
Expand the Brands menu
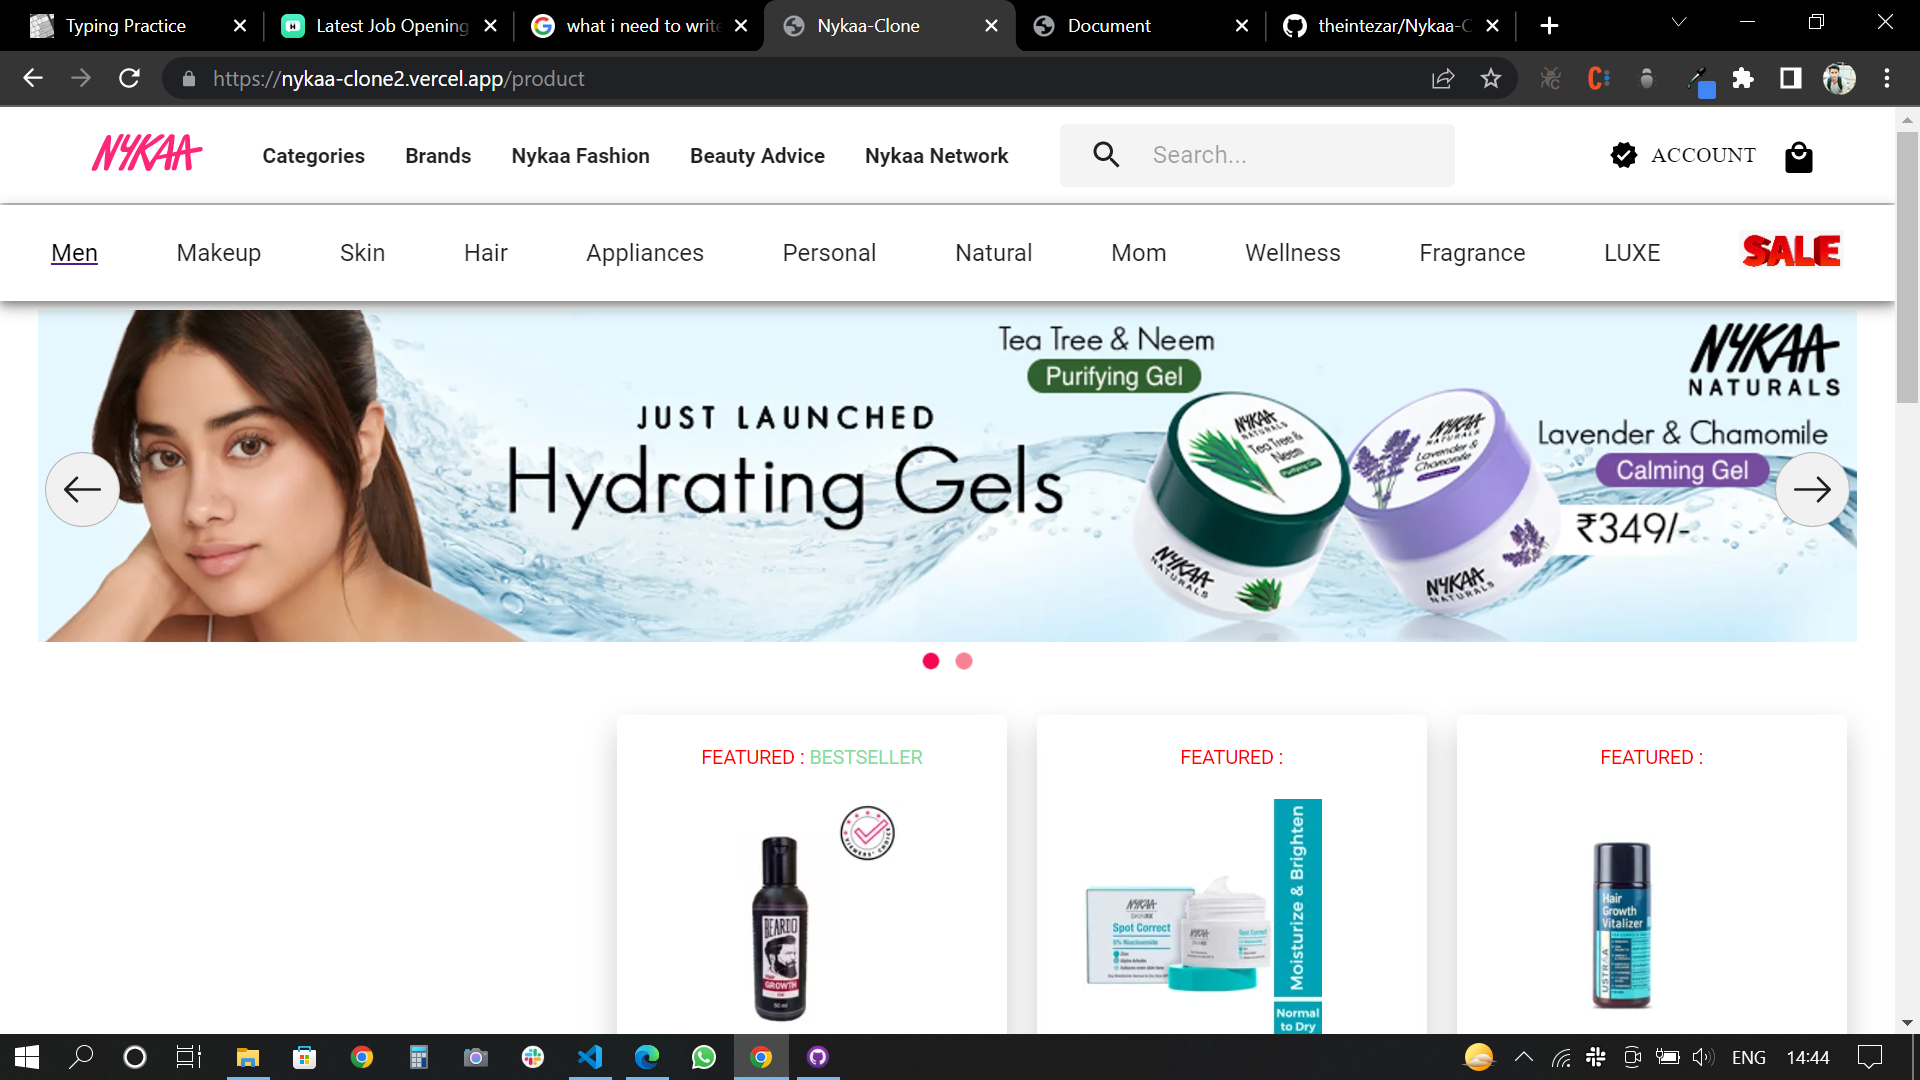437,156
